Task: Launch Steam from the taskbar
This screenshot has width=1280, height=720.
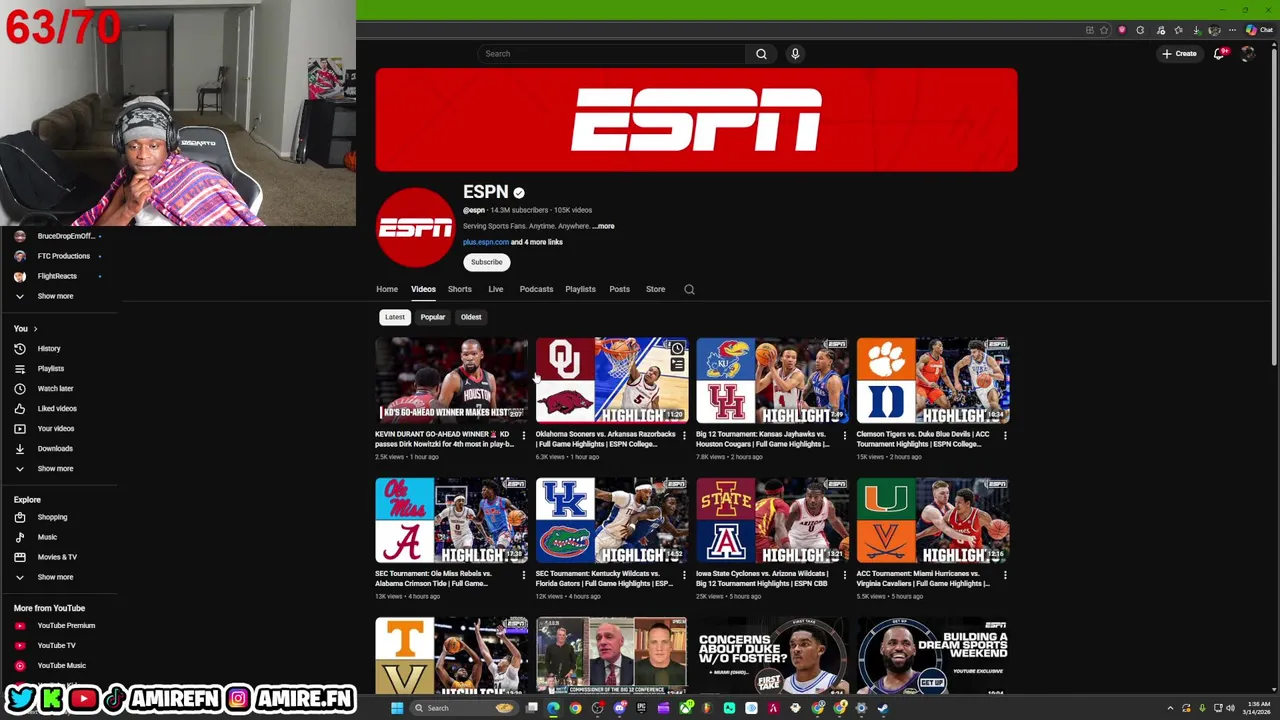Action: (883, 708)
